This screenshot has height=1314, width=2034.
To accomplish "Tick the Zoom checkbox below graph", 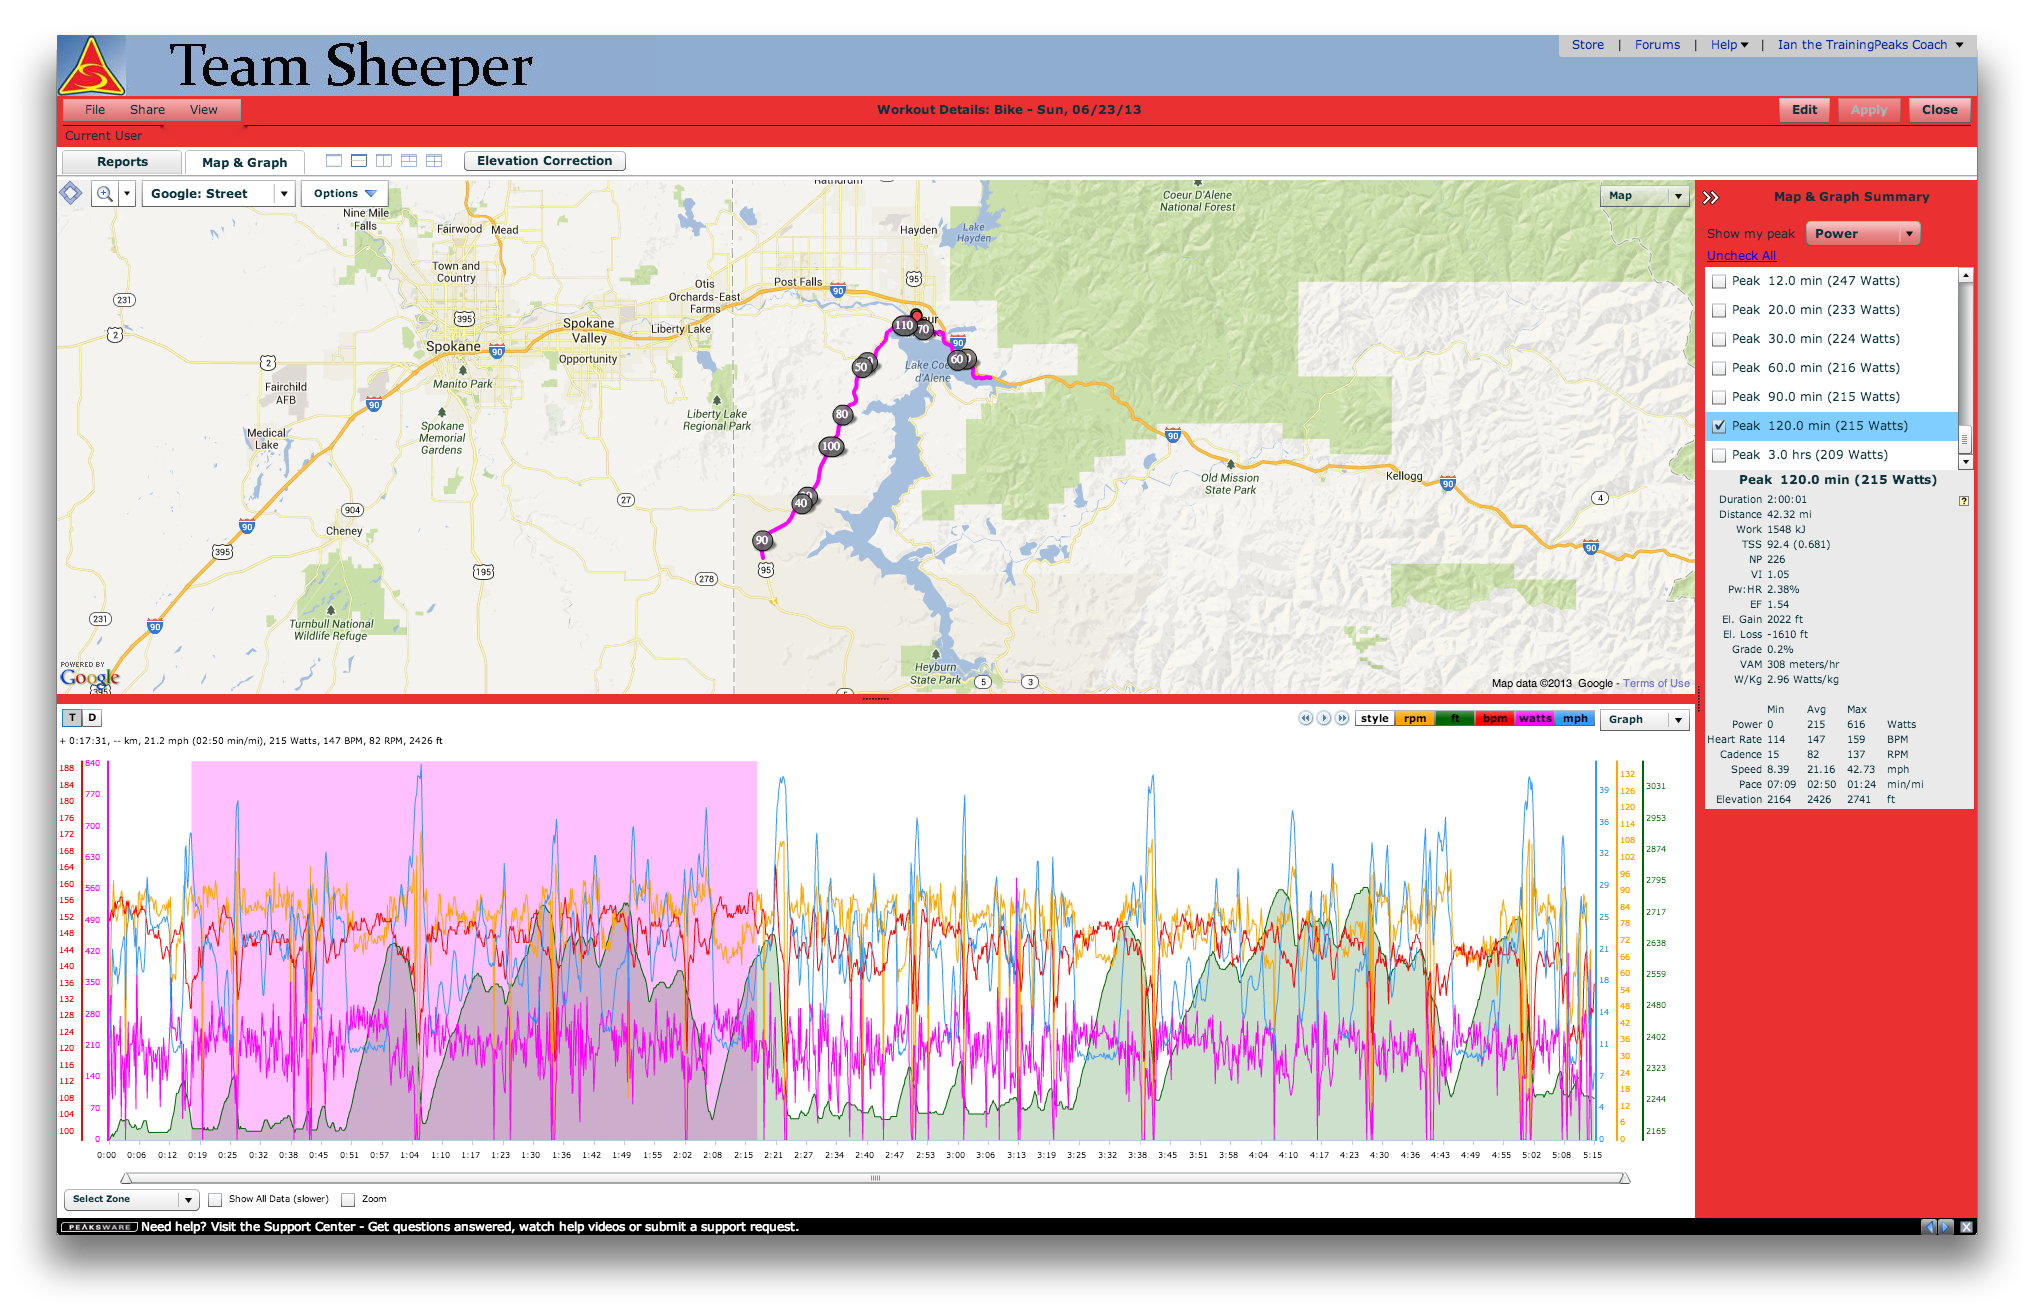I will 348,1200.
